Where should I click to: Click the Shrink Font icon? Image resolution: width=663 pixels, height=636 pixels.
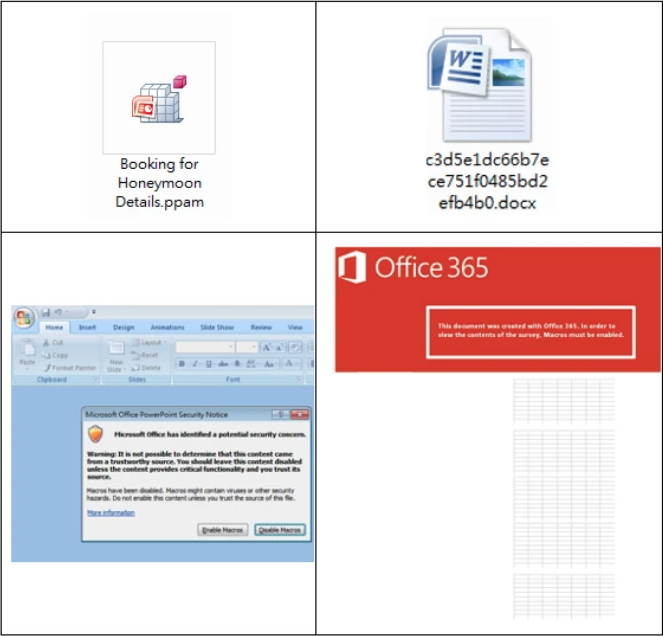coord(279,348)
